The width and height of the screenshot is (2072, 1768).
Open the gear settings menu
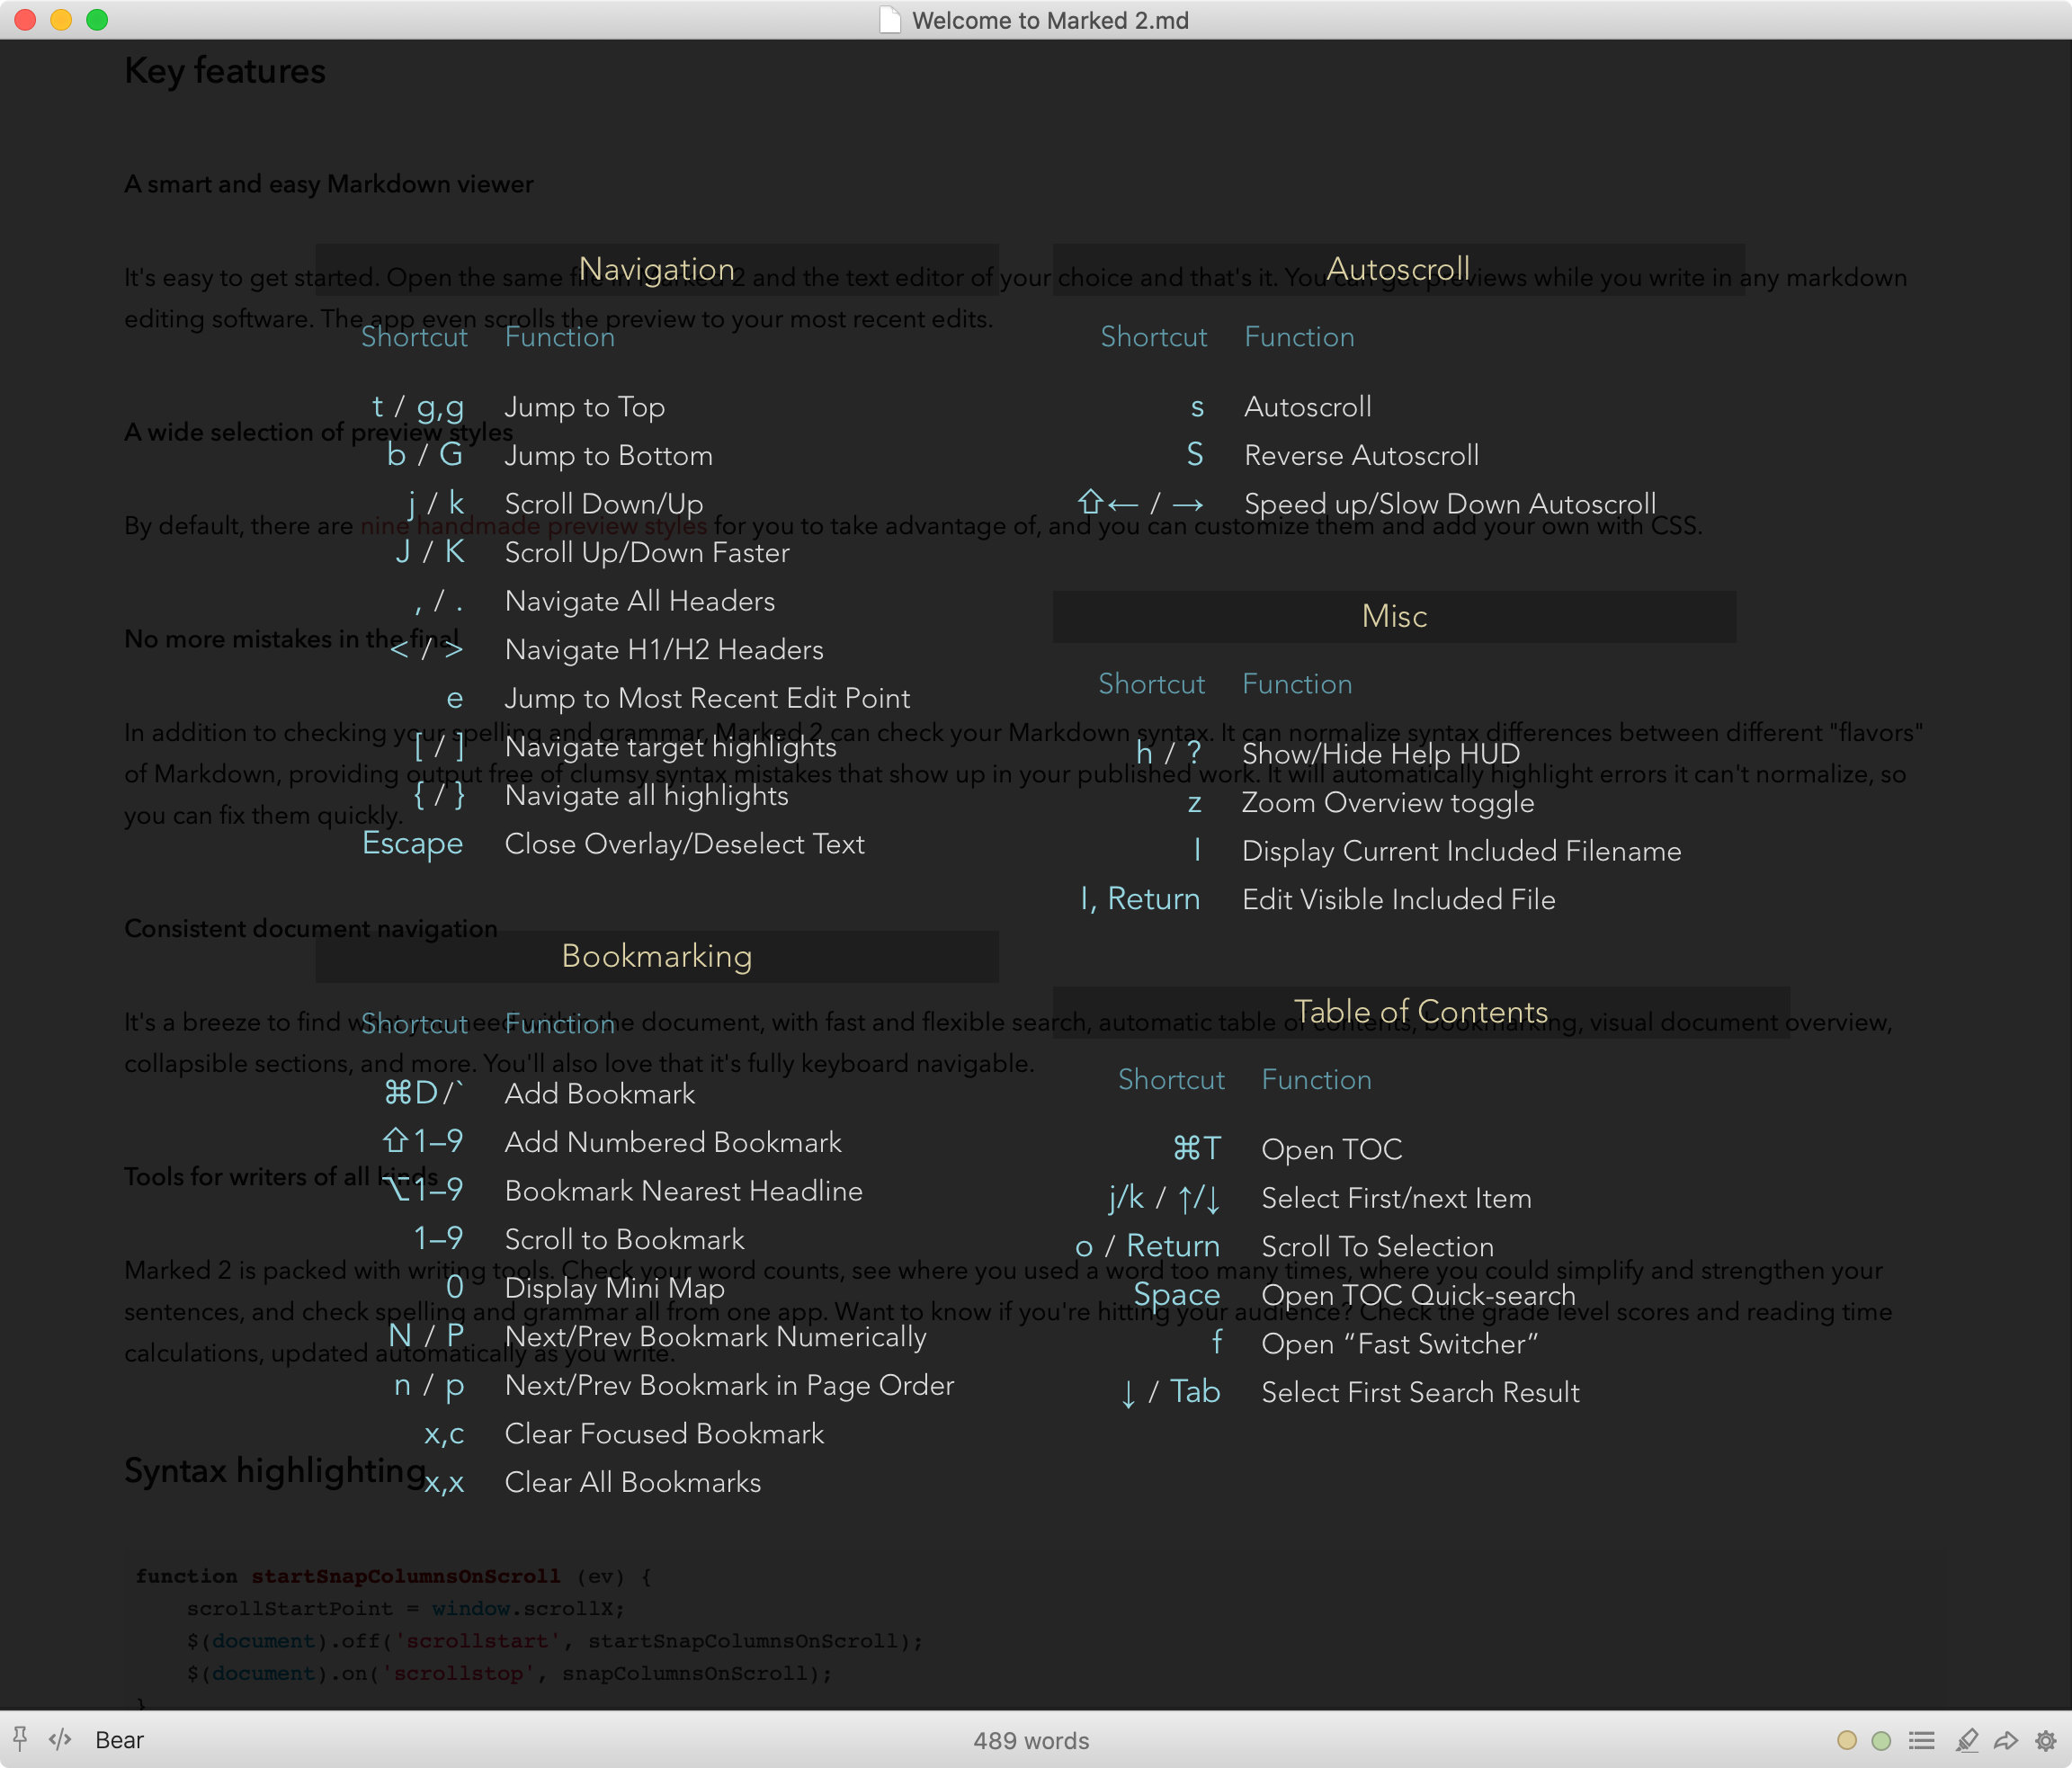coord(2046,1740)
